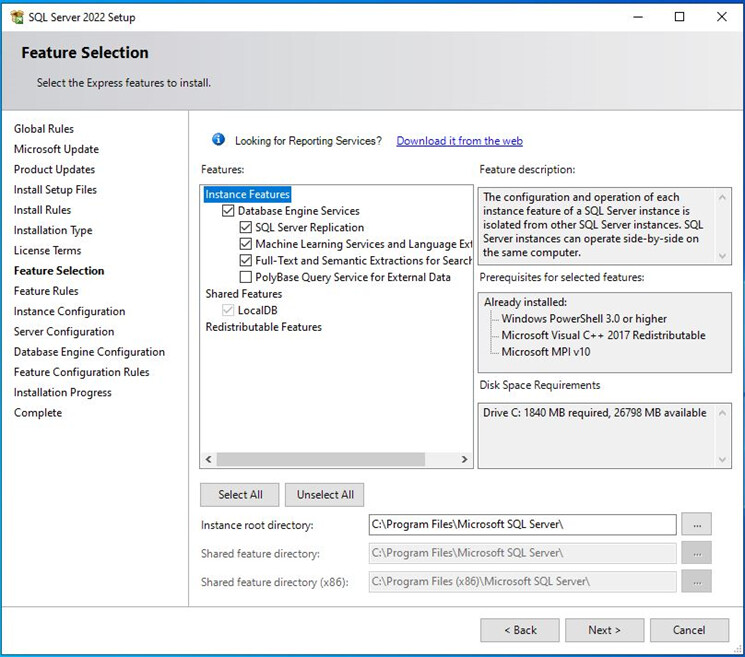Screen dimensions: 745x657
Task: Click the Select All button
Action: [x=240, y=495]
